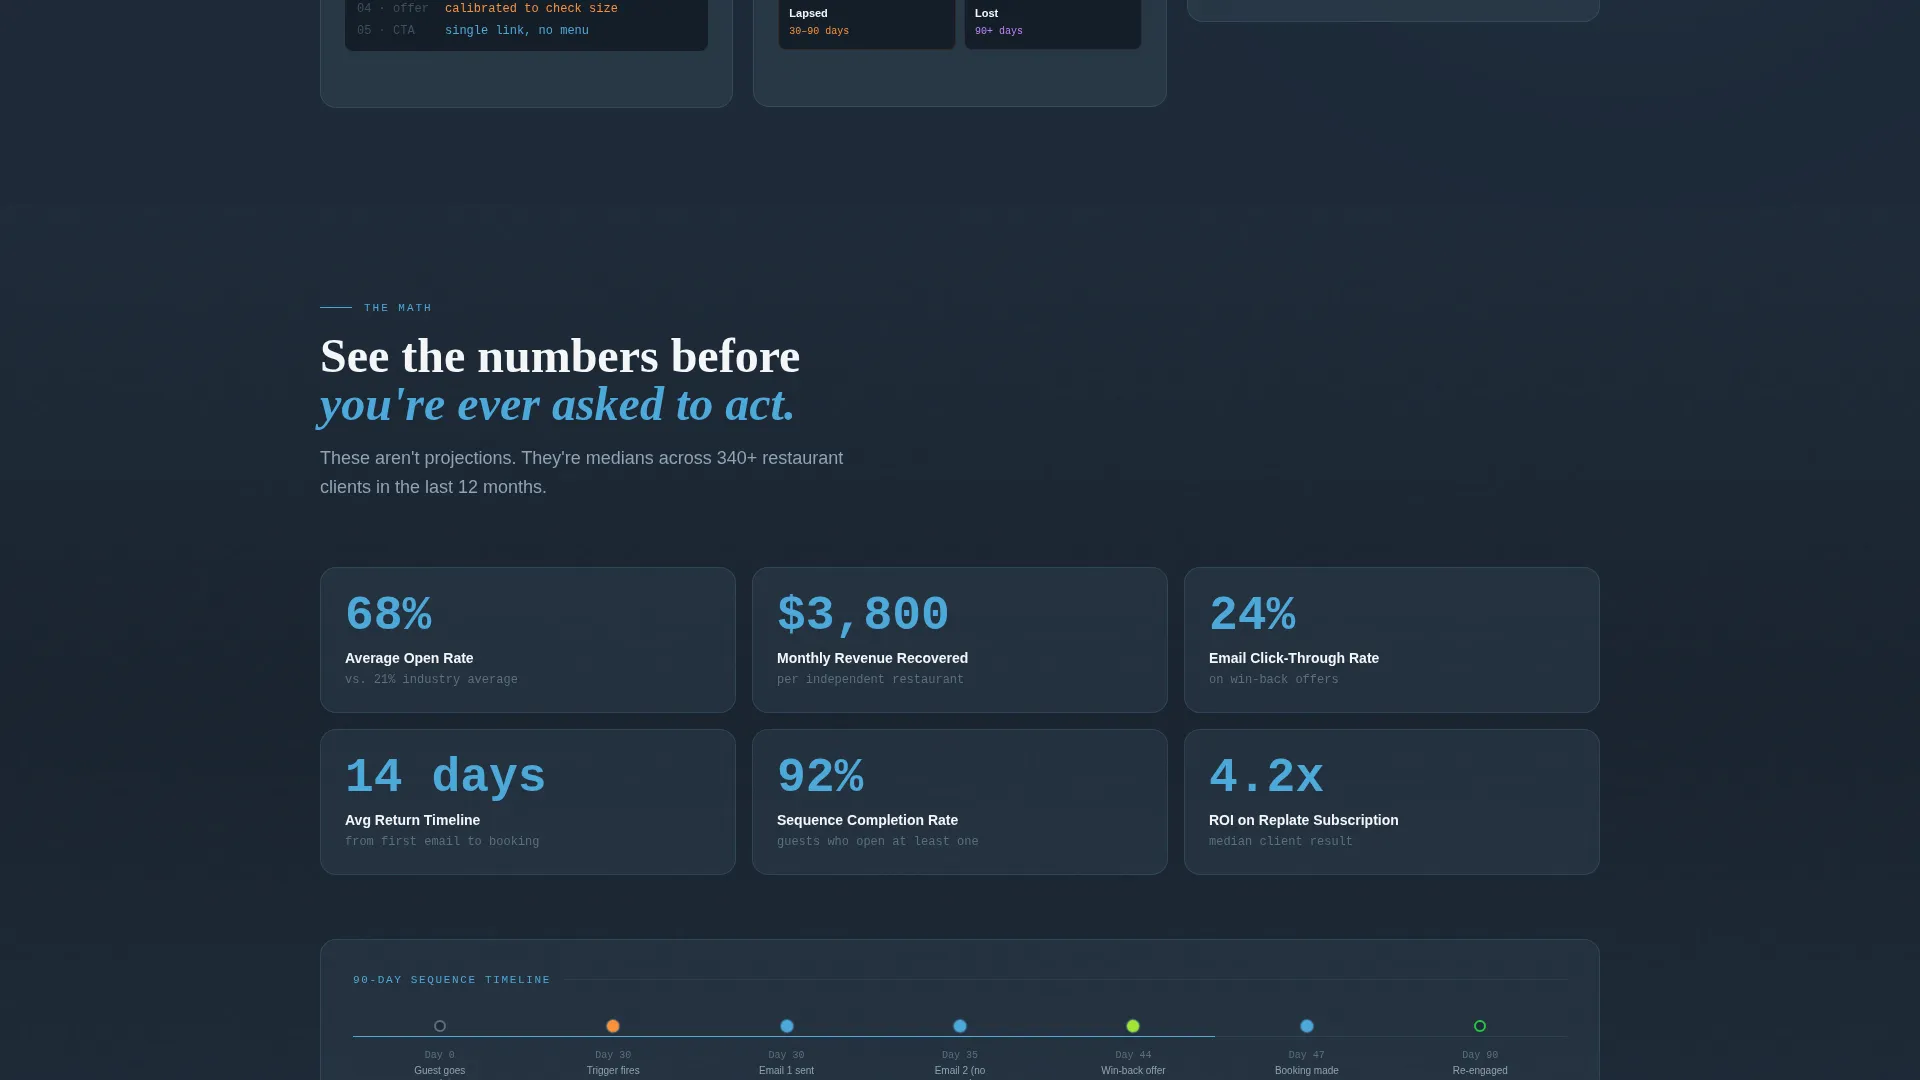This screenshot has height=1080, width=1920.
Task: Click the Booking made timeline dot
Action: pyautogui.click(x=1307, y=1026)
